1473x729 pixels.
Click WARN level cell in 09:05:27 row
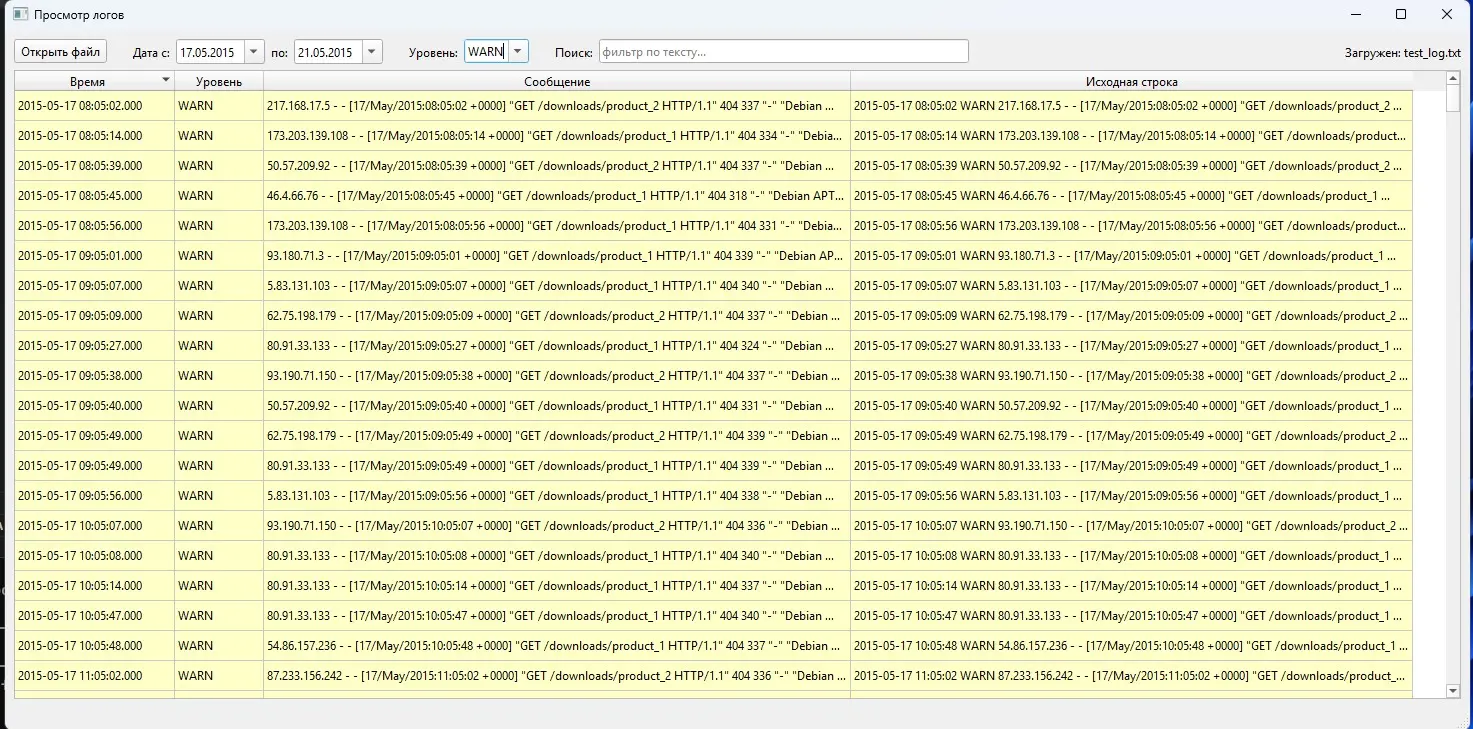coord(219,346)
